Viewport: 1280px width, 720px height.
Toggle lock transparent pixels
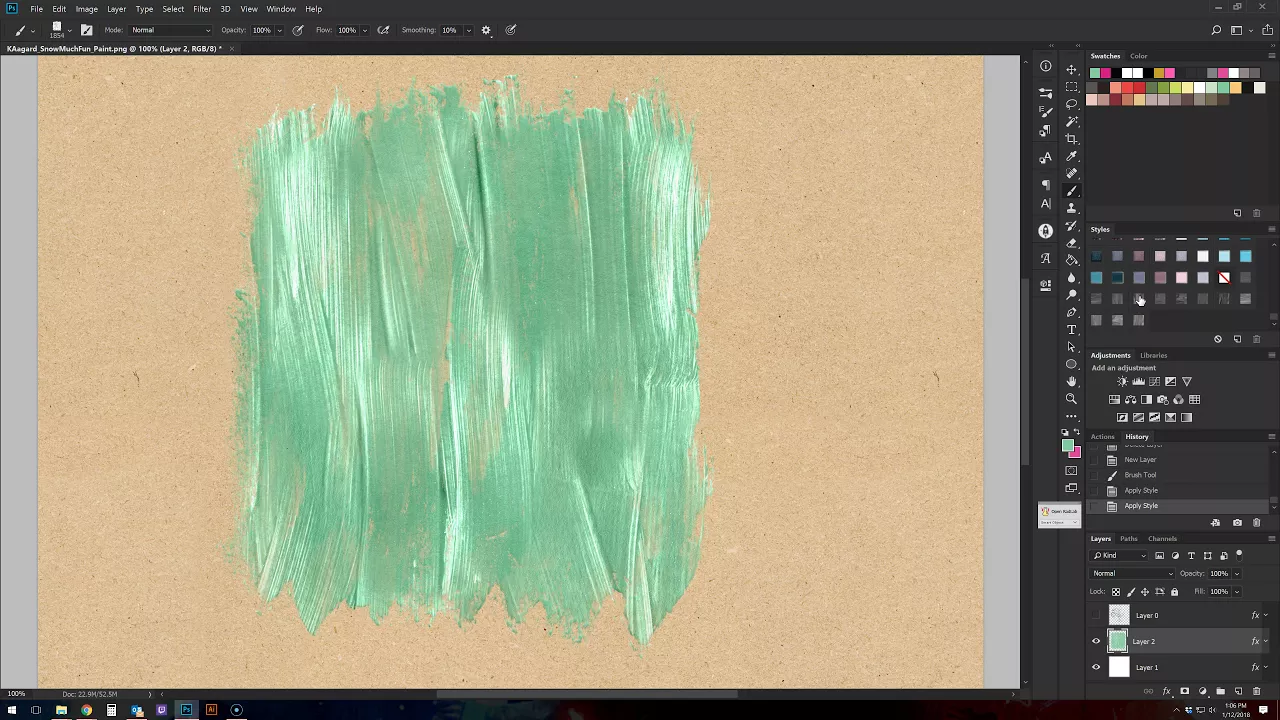pyautogui.click(x=1116, y=592)
